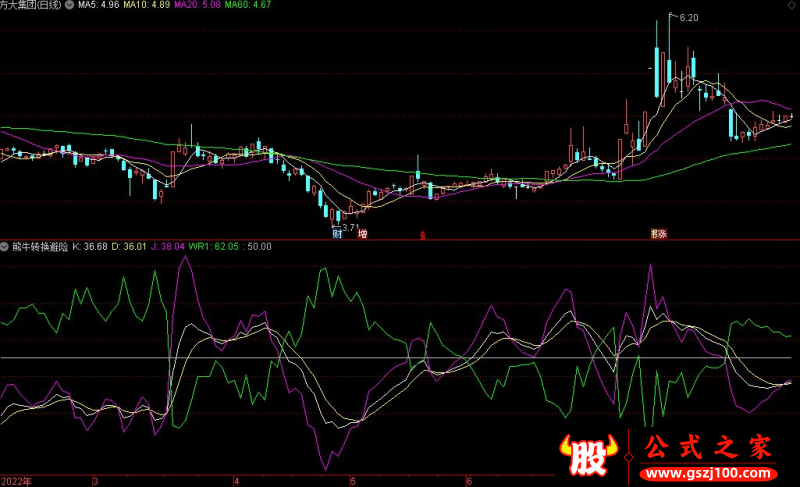800x487 pixels.
Task: Click the red $ dividend marker
Action: [x=422, y=235]
